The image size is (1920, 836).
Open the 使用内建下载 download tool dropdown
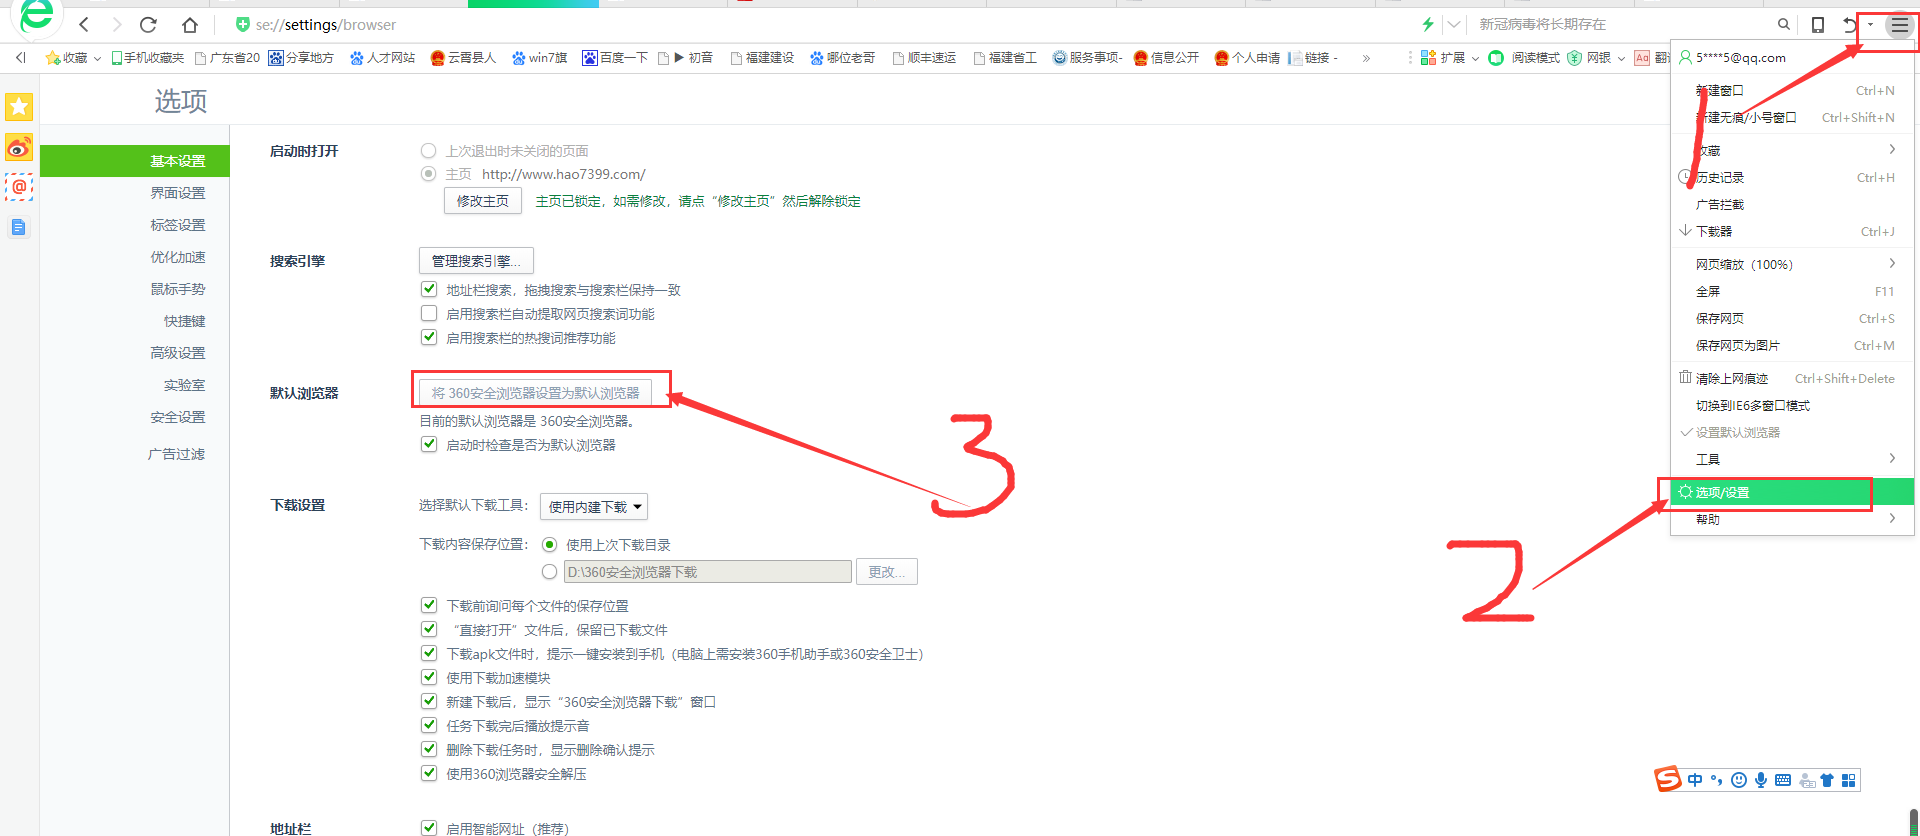(594, 507)
